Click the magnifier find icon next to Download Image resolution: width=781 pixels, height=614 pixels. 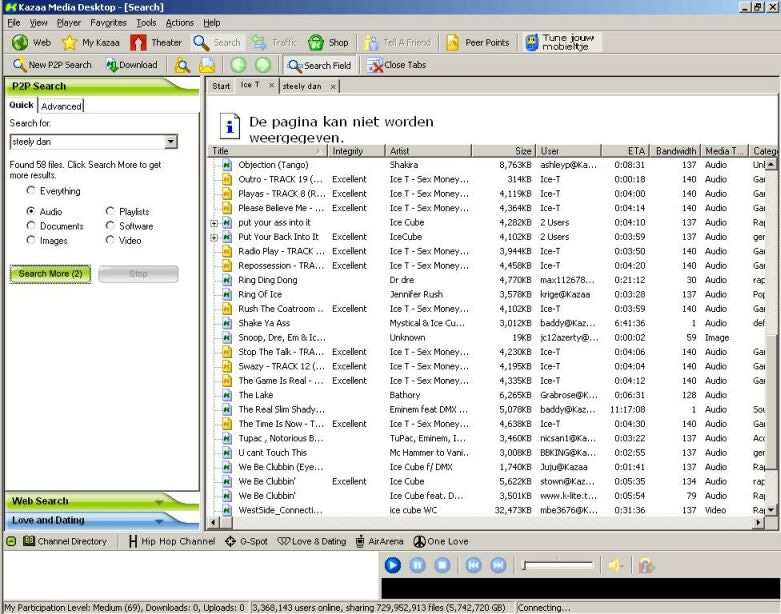pos(182,65)
